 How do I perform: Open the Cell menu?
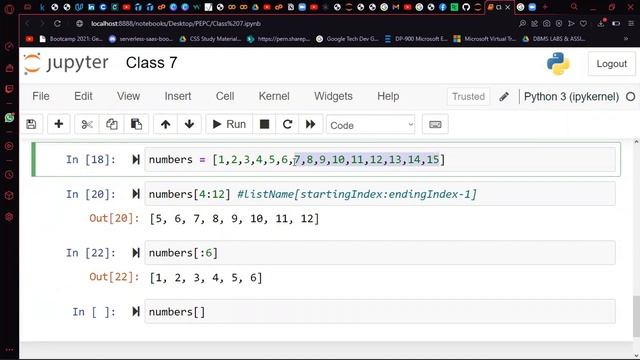tap(225, 96)
